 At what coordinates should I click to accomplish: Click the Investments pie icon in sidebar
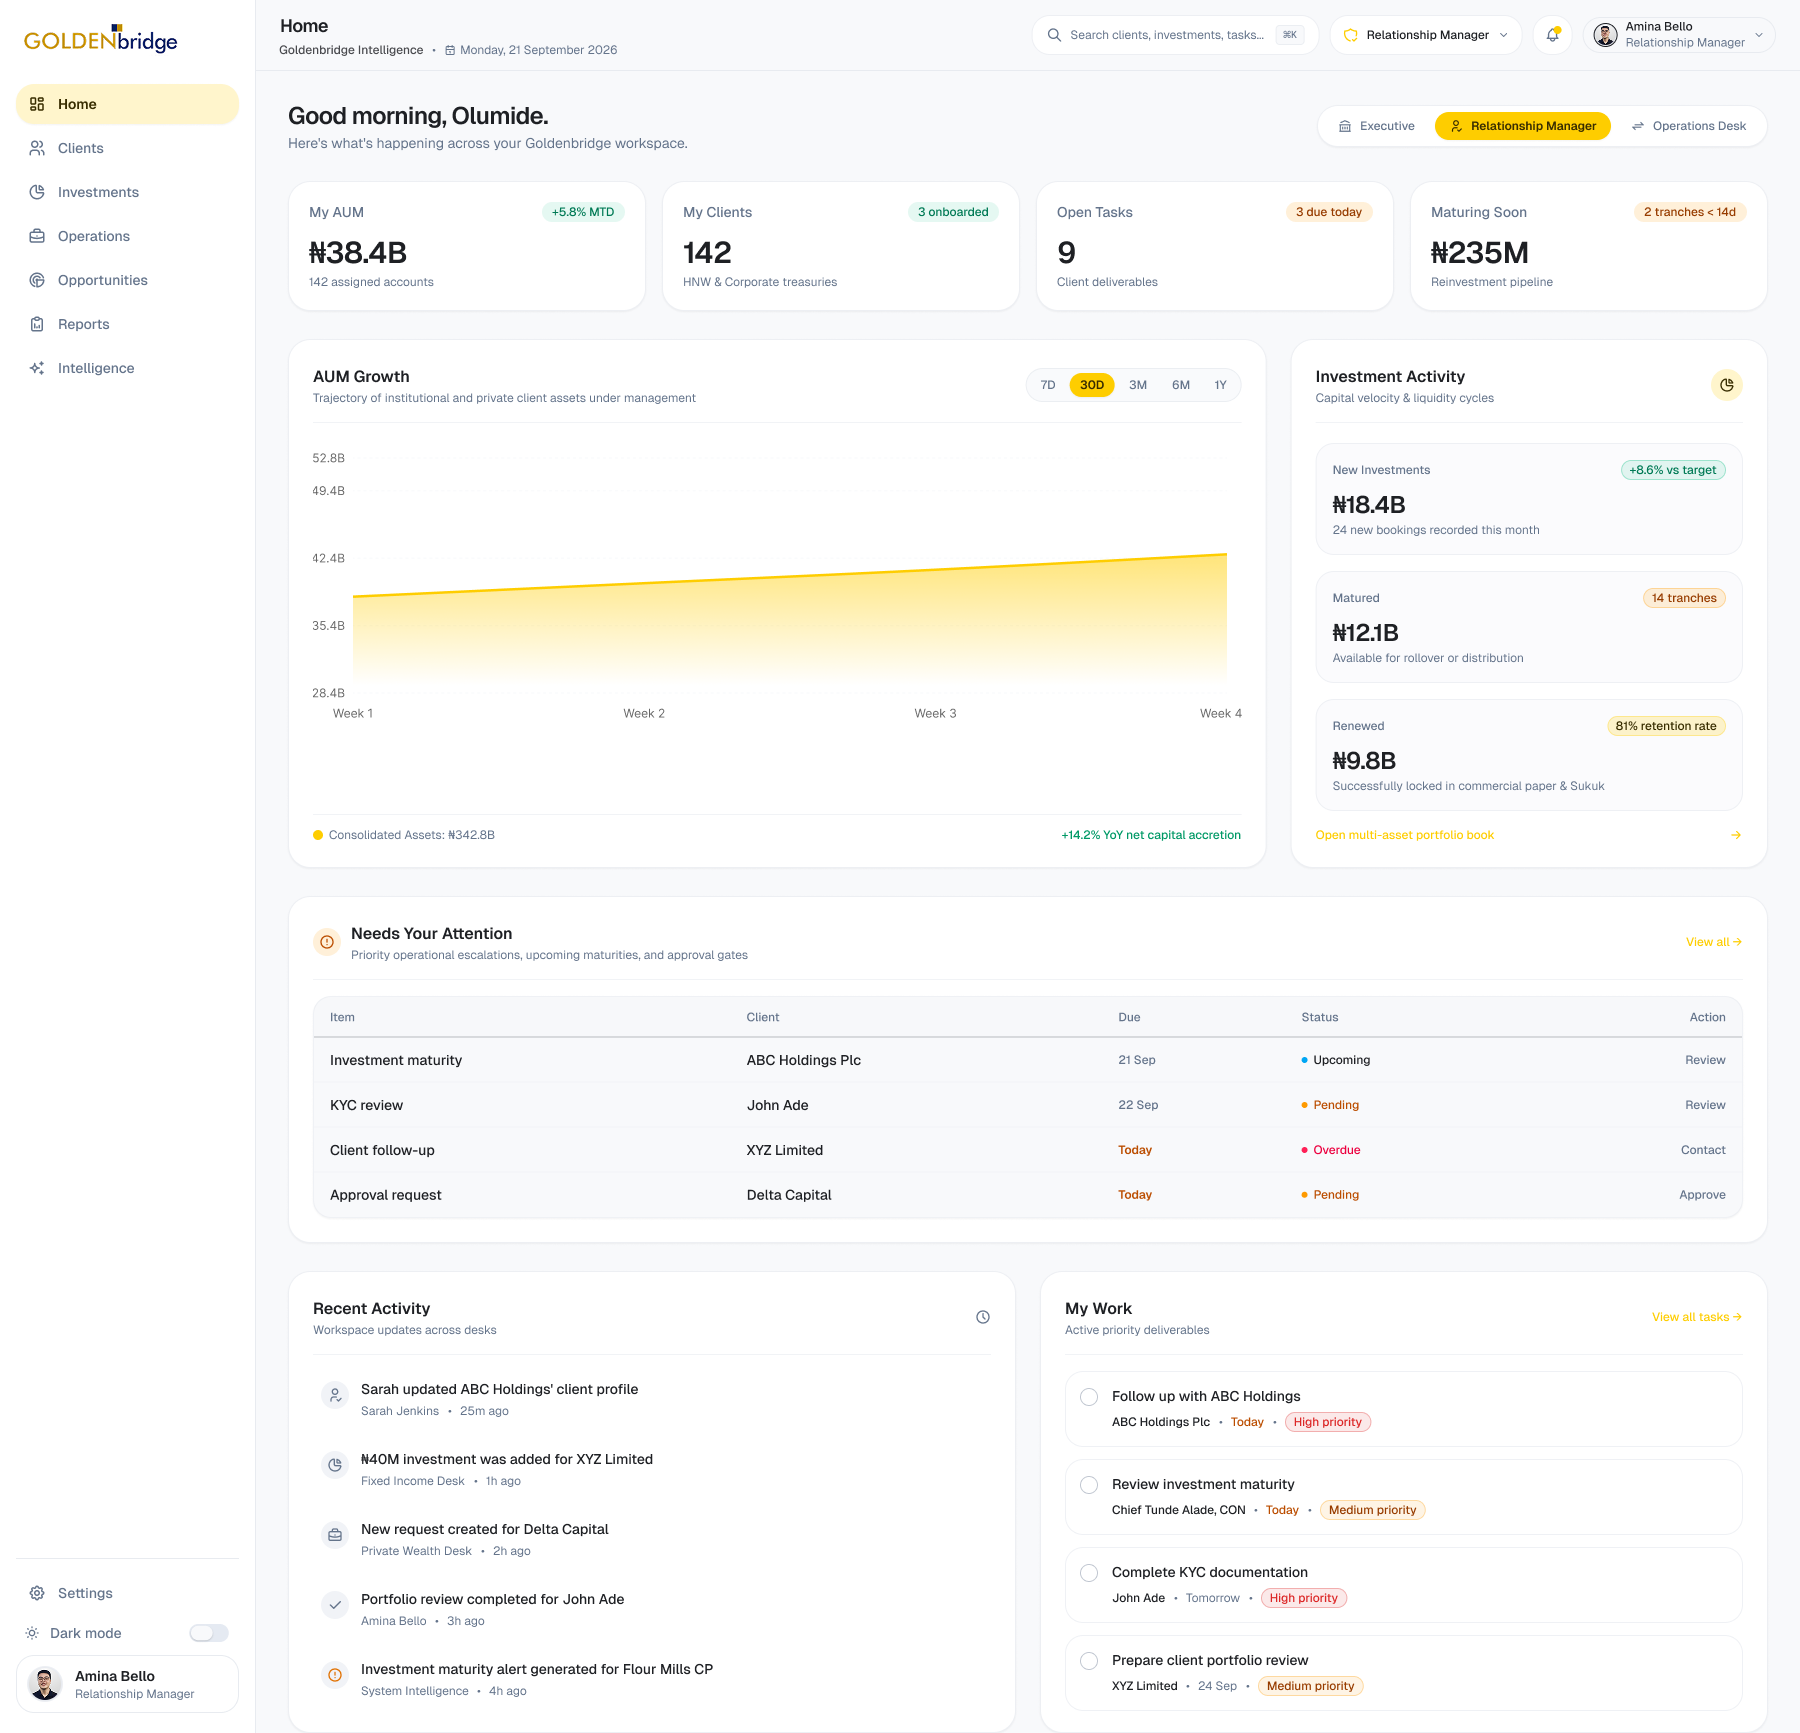pos(37,192)
